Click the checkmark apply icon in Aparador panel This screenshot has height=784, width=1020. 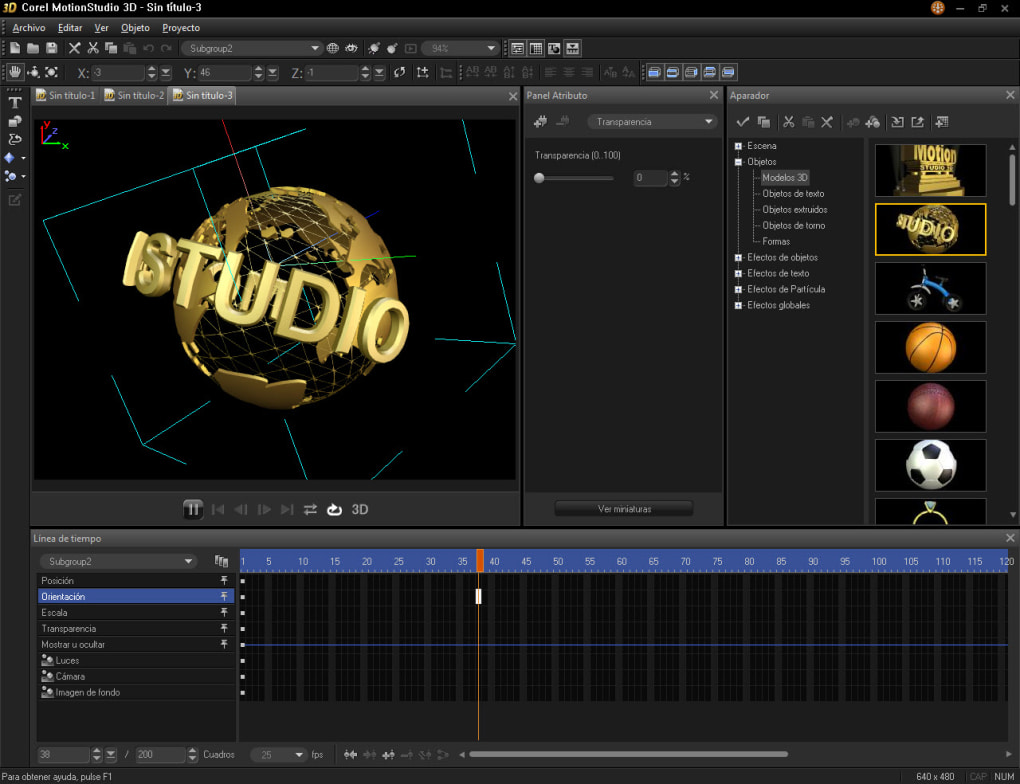[x=742, y=121]
